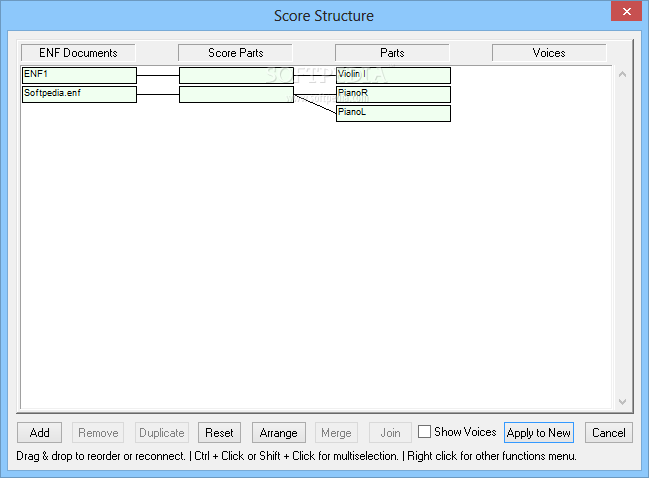Screen dimensions: 649x478
Task: Enable the Show Voices checkbox
Action: 424,432
